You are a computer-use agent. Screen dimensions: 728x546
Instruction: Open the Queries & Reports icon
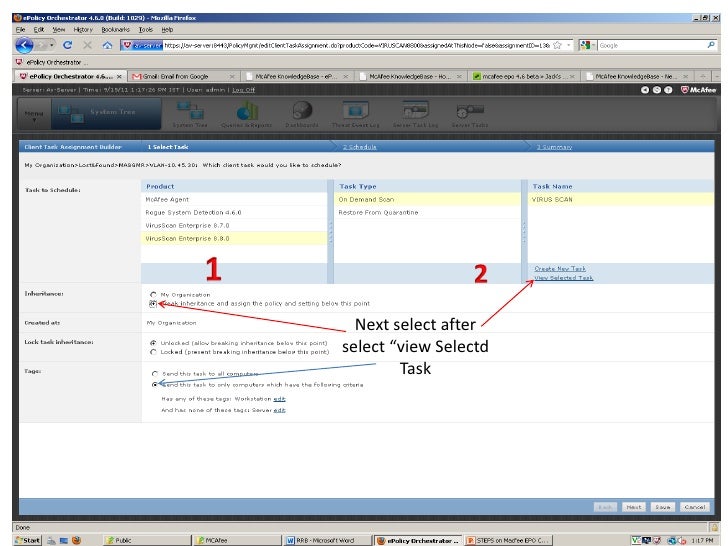[246, 115]
